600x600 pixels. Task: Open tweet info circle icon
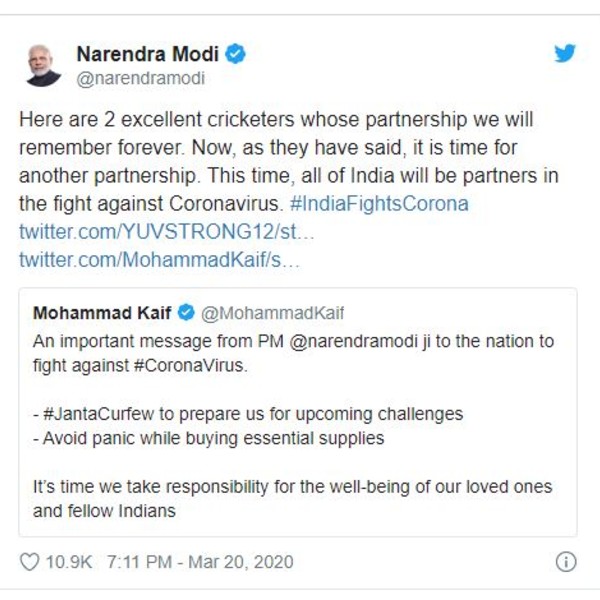[565, 561]
